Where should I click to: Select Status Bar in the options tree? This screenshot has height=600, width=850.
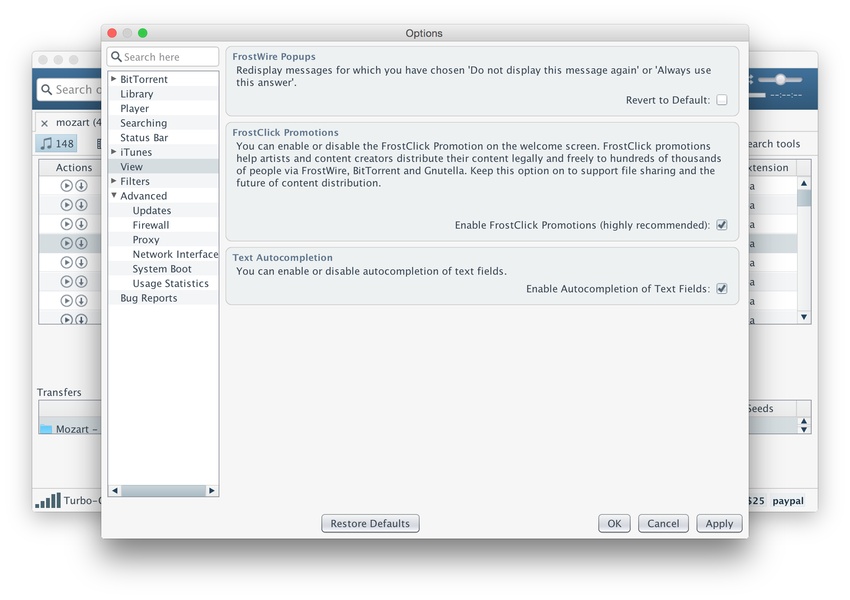click(x=144, y=138)
